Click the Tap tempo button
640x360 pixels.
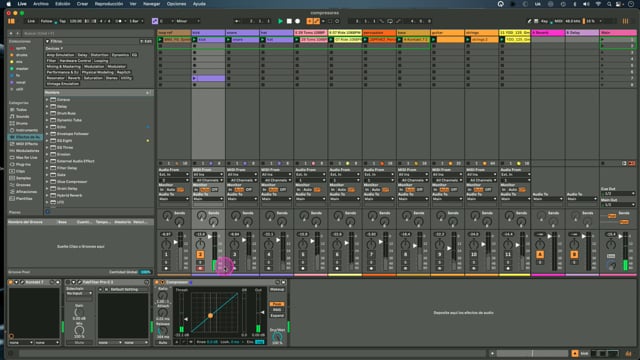click(62, 21)
